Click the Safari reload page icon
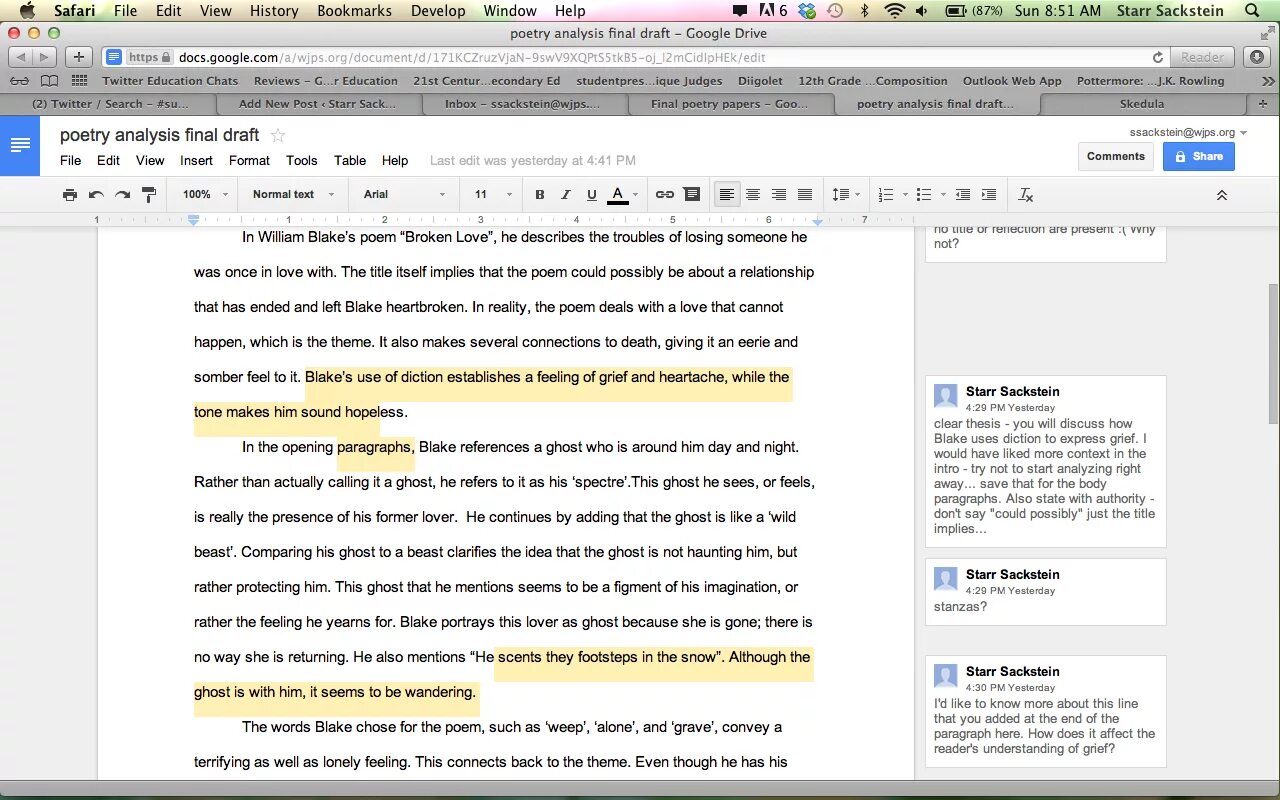 click(1158, 58)
